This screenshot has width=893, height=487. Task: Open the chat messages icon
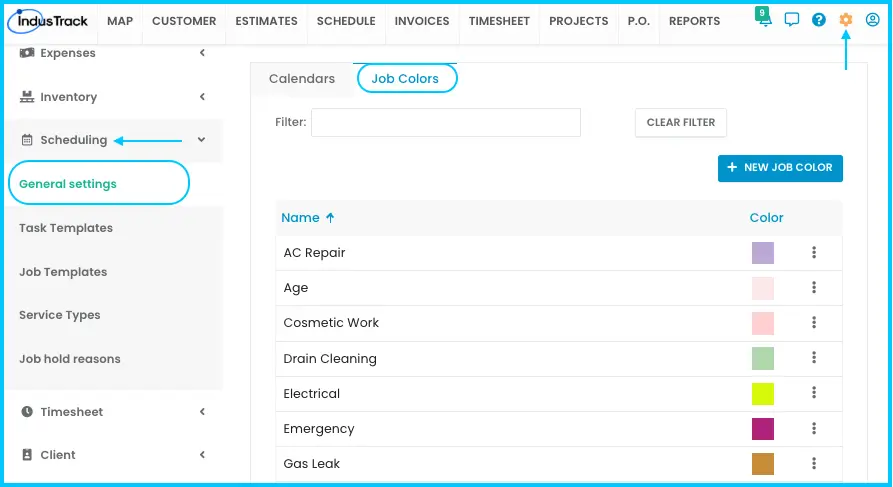pyautogui.click(x=792, y=20)
